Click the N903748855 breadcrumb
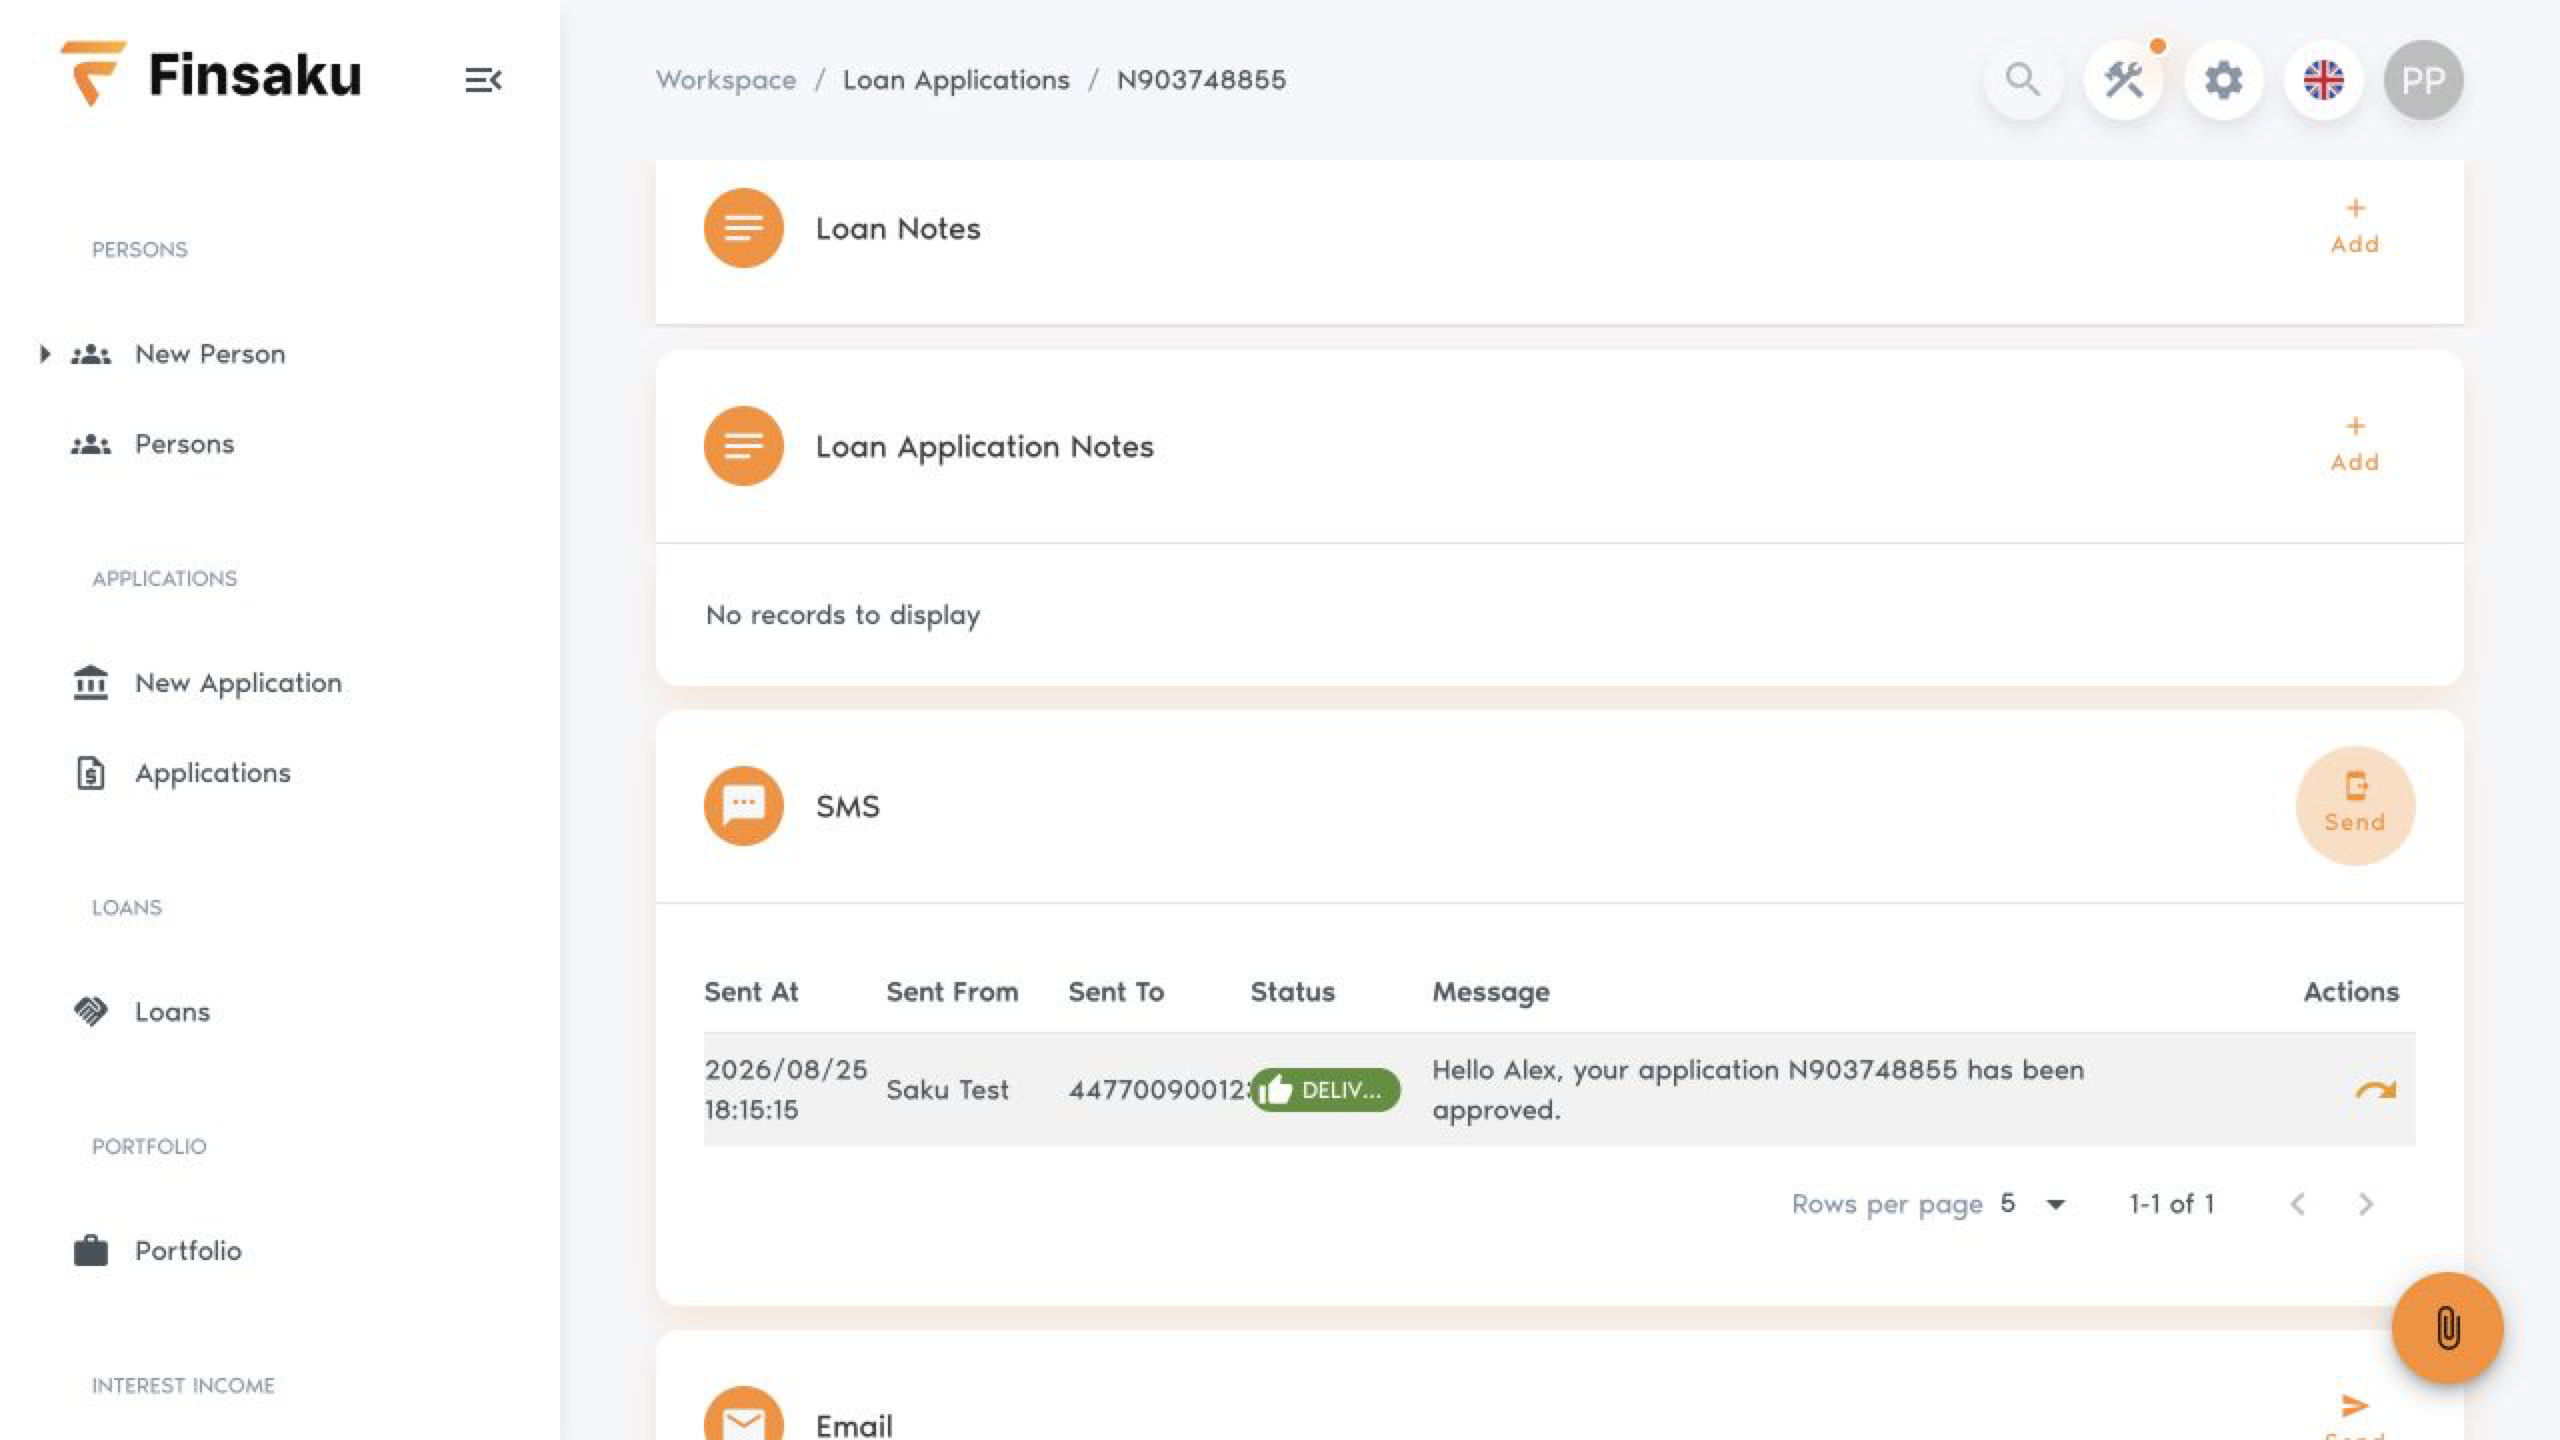Image resolution: width=2560 pixels, height=1440 pixels. coord(1201,80)
